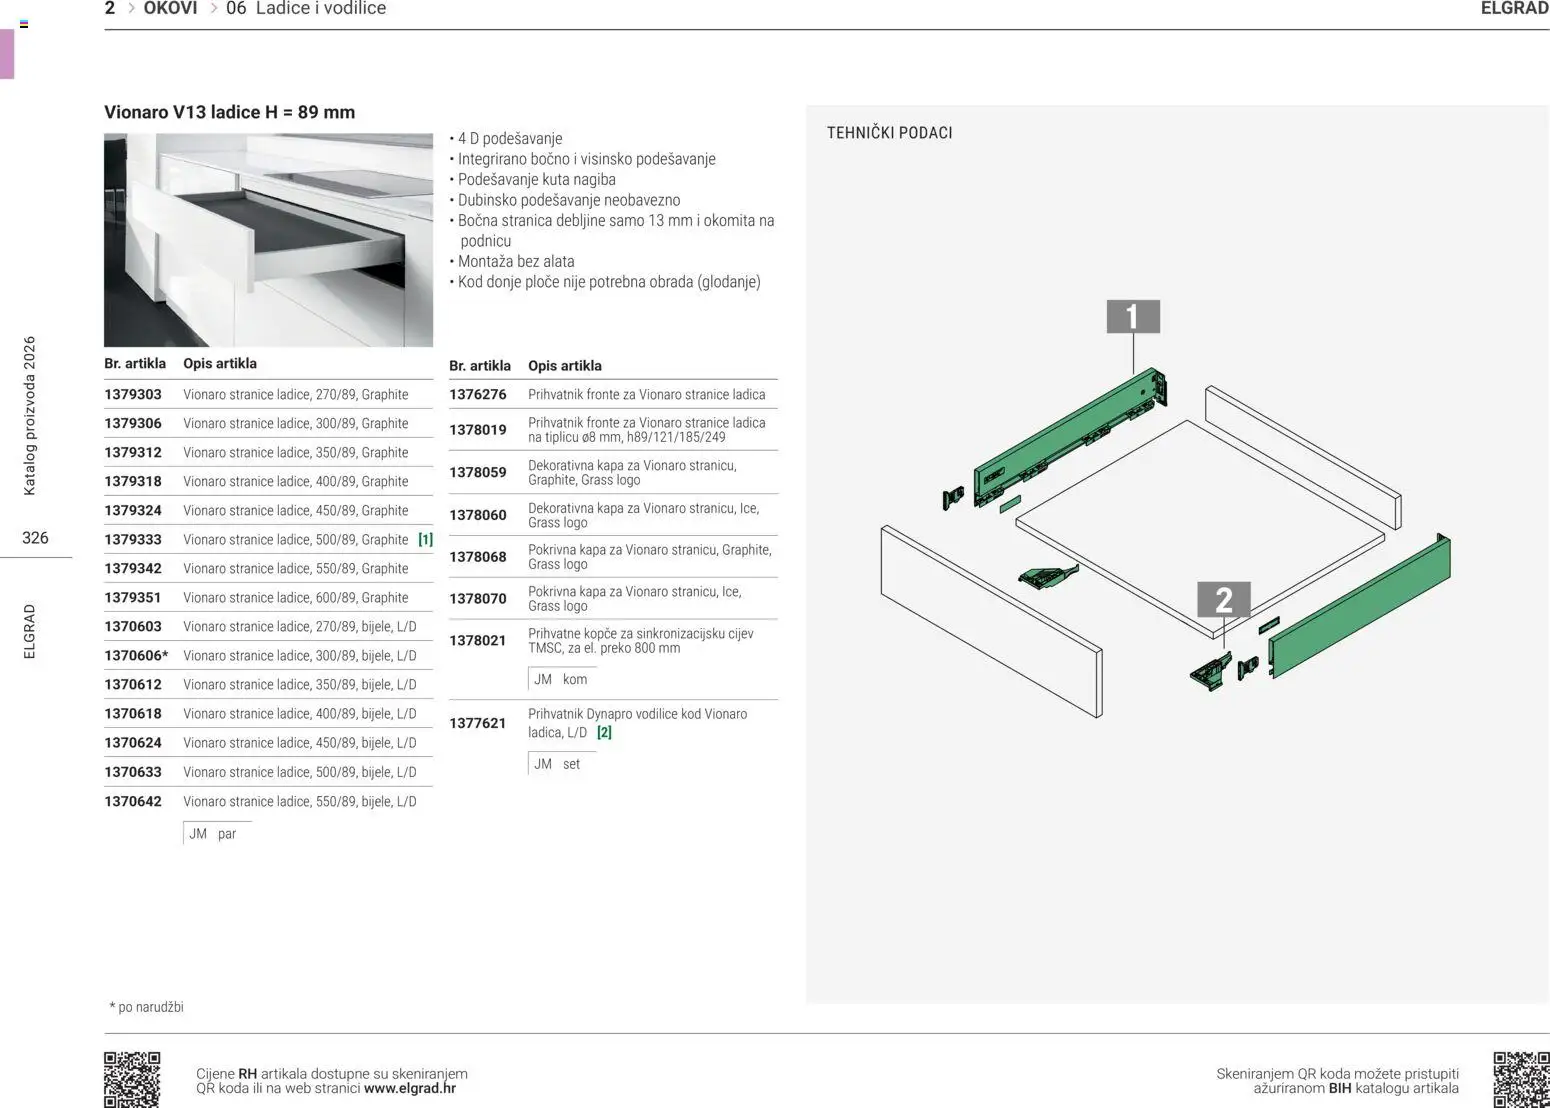The height and width of the screenshot is (1108, 1550).
Task: Select article 1370606 marked with asterisk
Action: point(136,656)
